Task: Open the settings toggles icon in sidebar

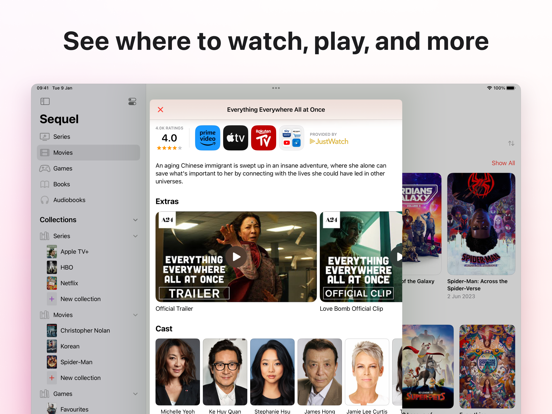Action: click(x=132, y=101)
